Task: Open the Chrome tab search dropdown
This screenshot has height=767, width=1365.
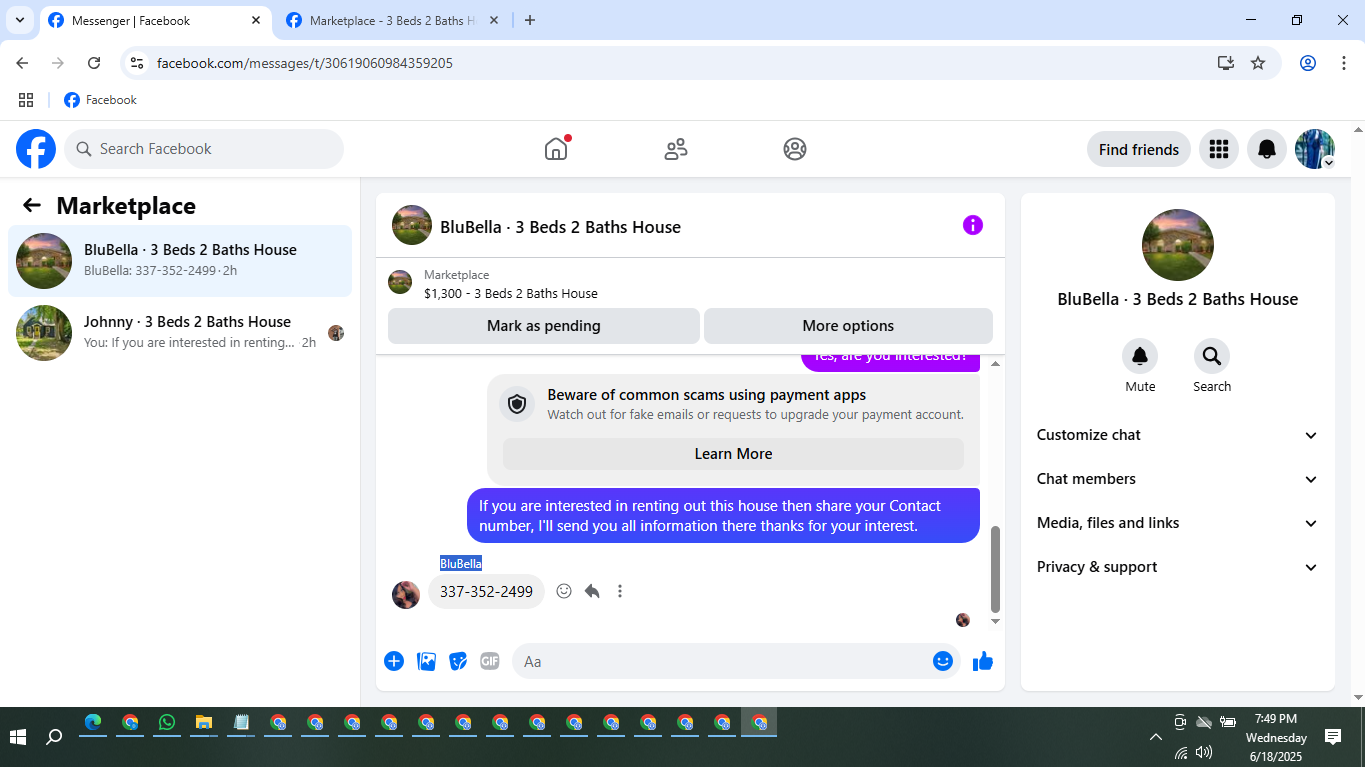Action: point(20,20)
